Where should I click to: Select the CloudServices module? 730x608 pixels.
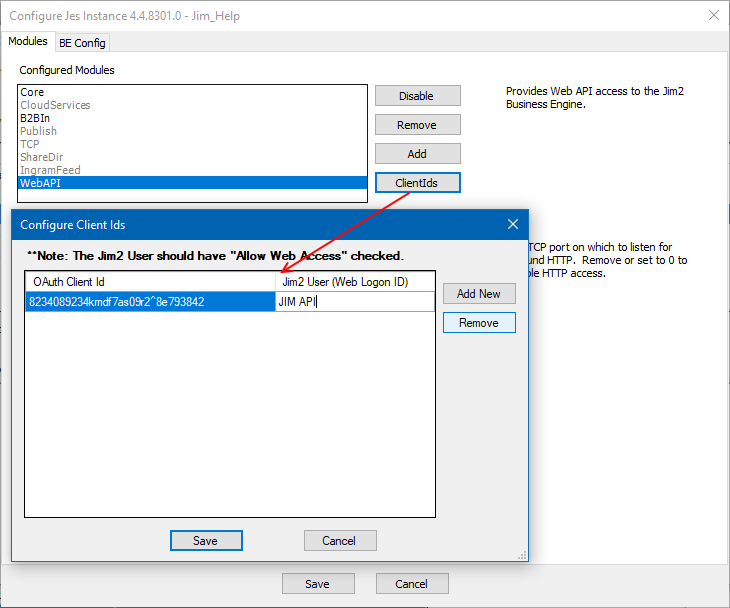(192, 105)
